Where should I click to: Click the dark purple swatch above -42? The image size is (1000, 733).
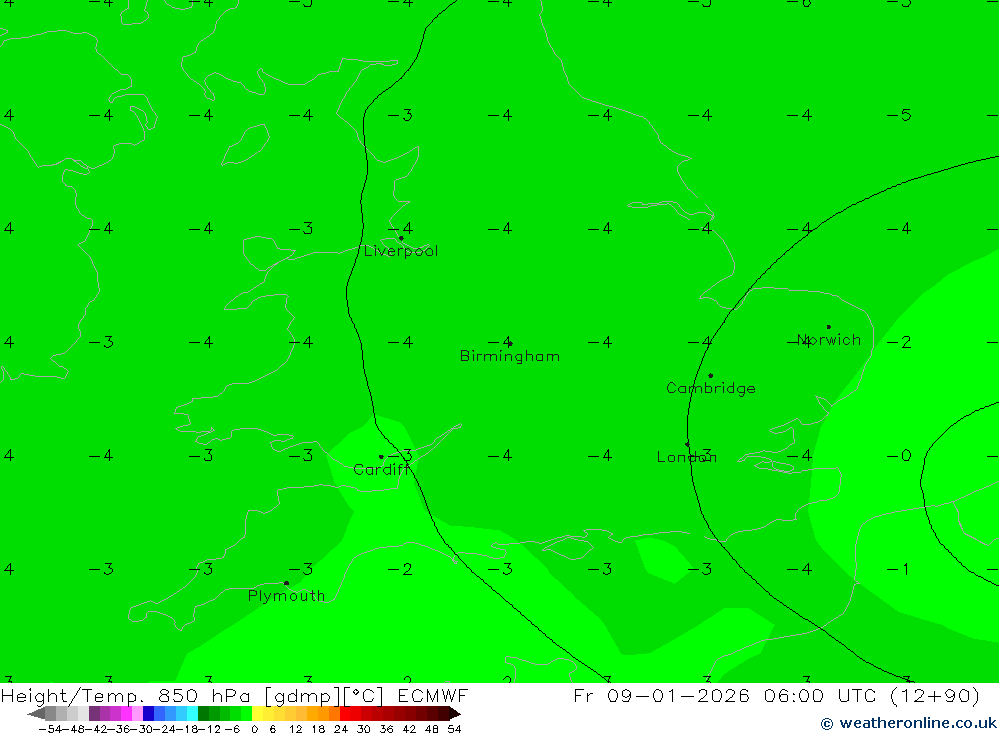pos(94,713)
